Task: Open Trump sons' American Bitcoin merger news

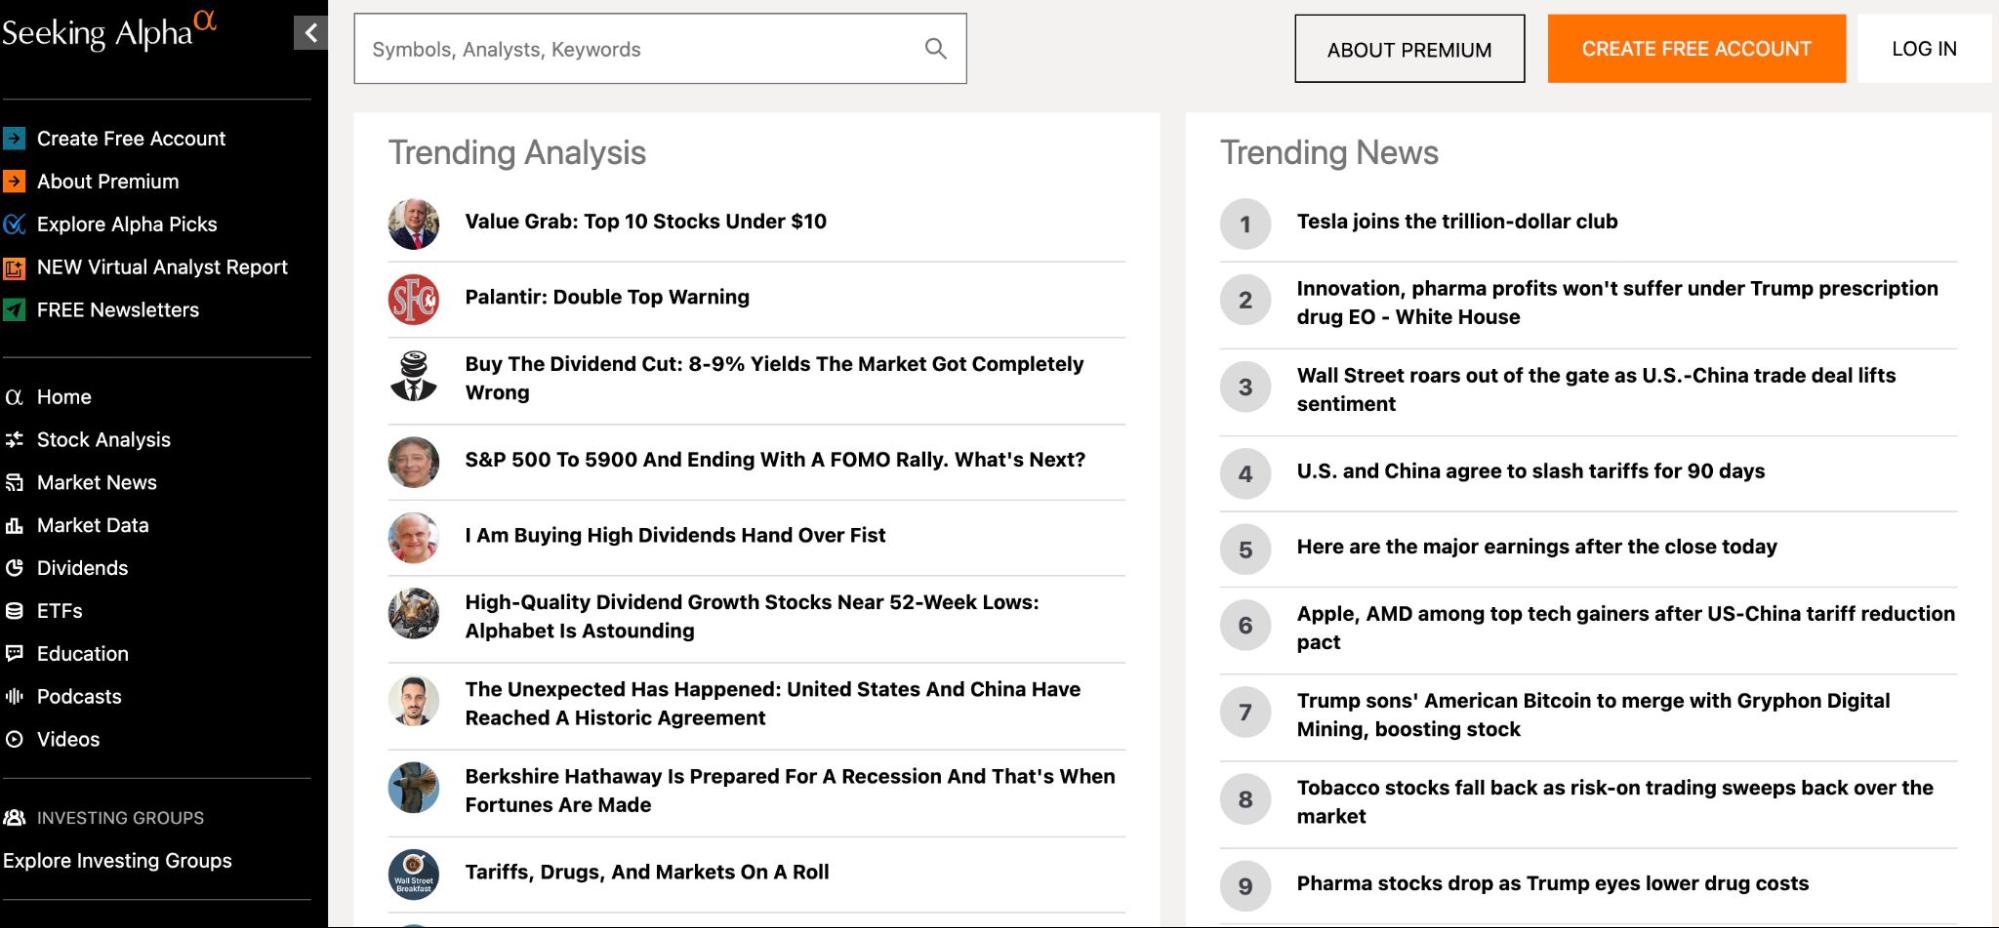Action: tap(1593, 714)
